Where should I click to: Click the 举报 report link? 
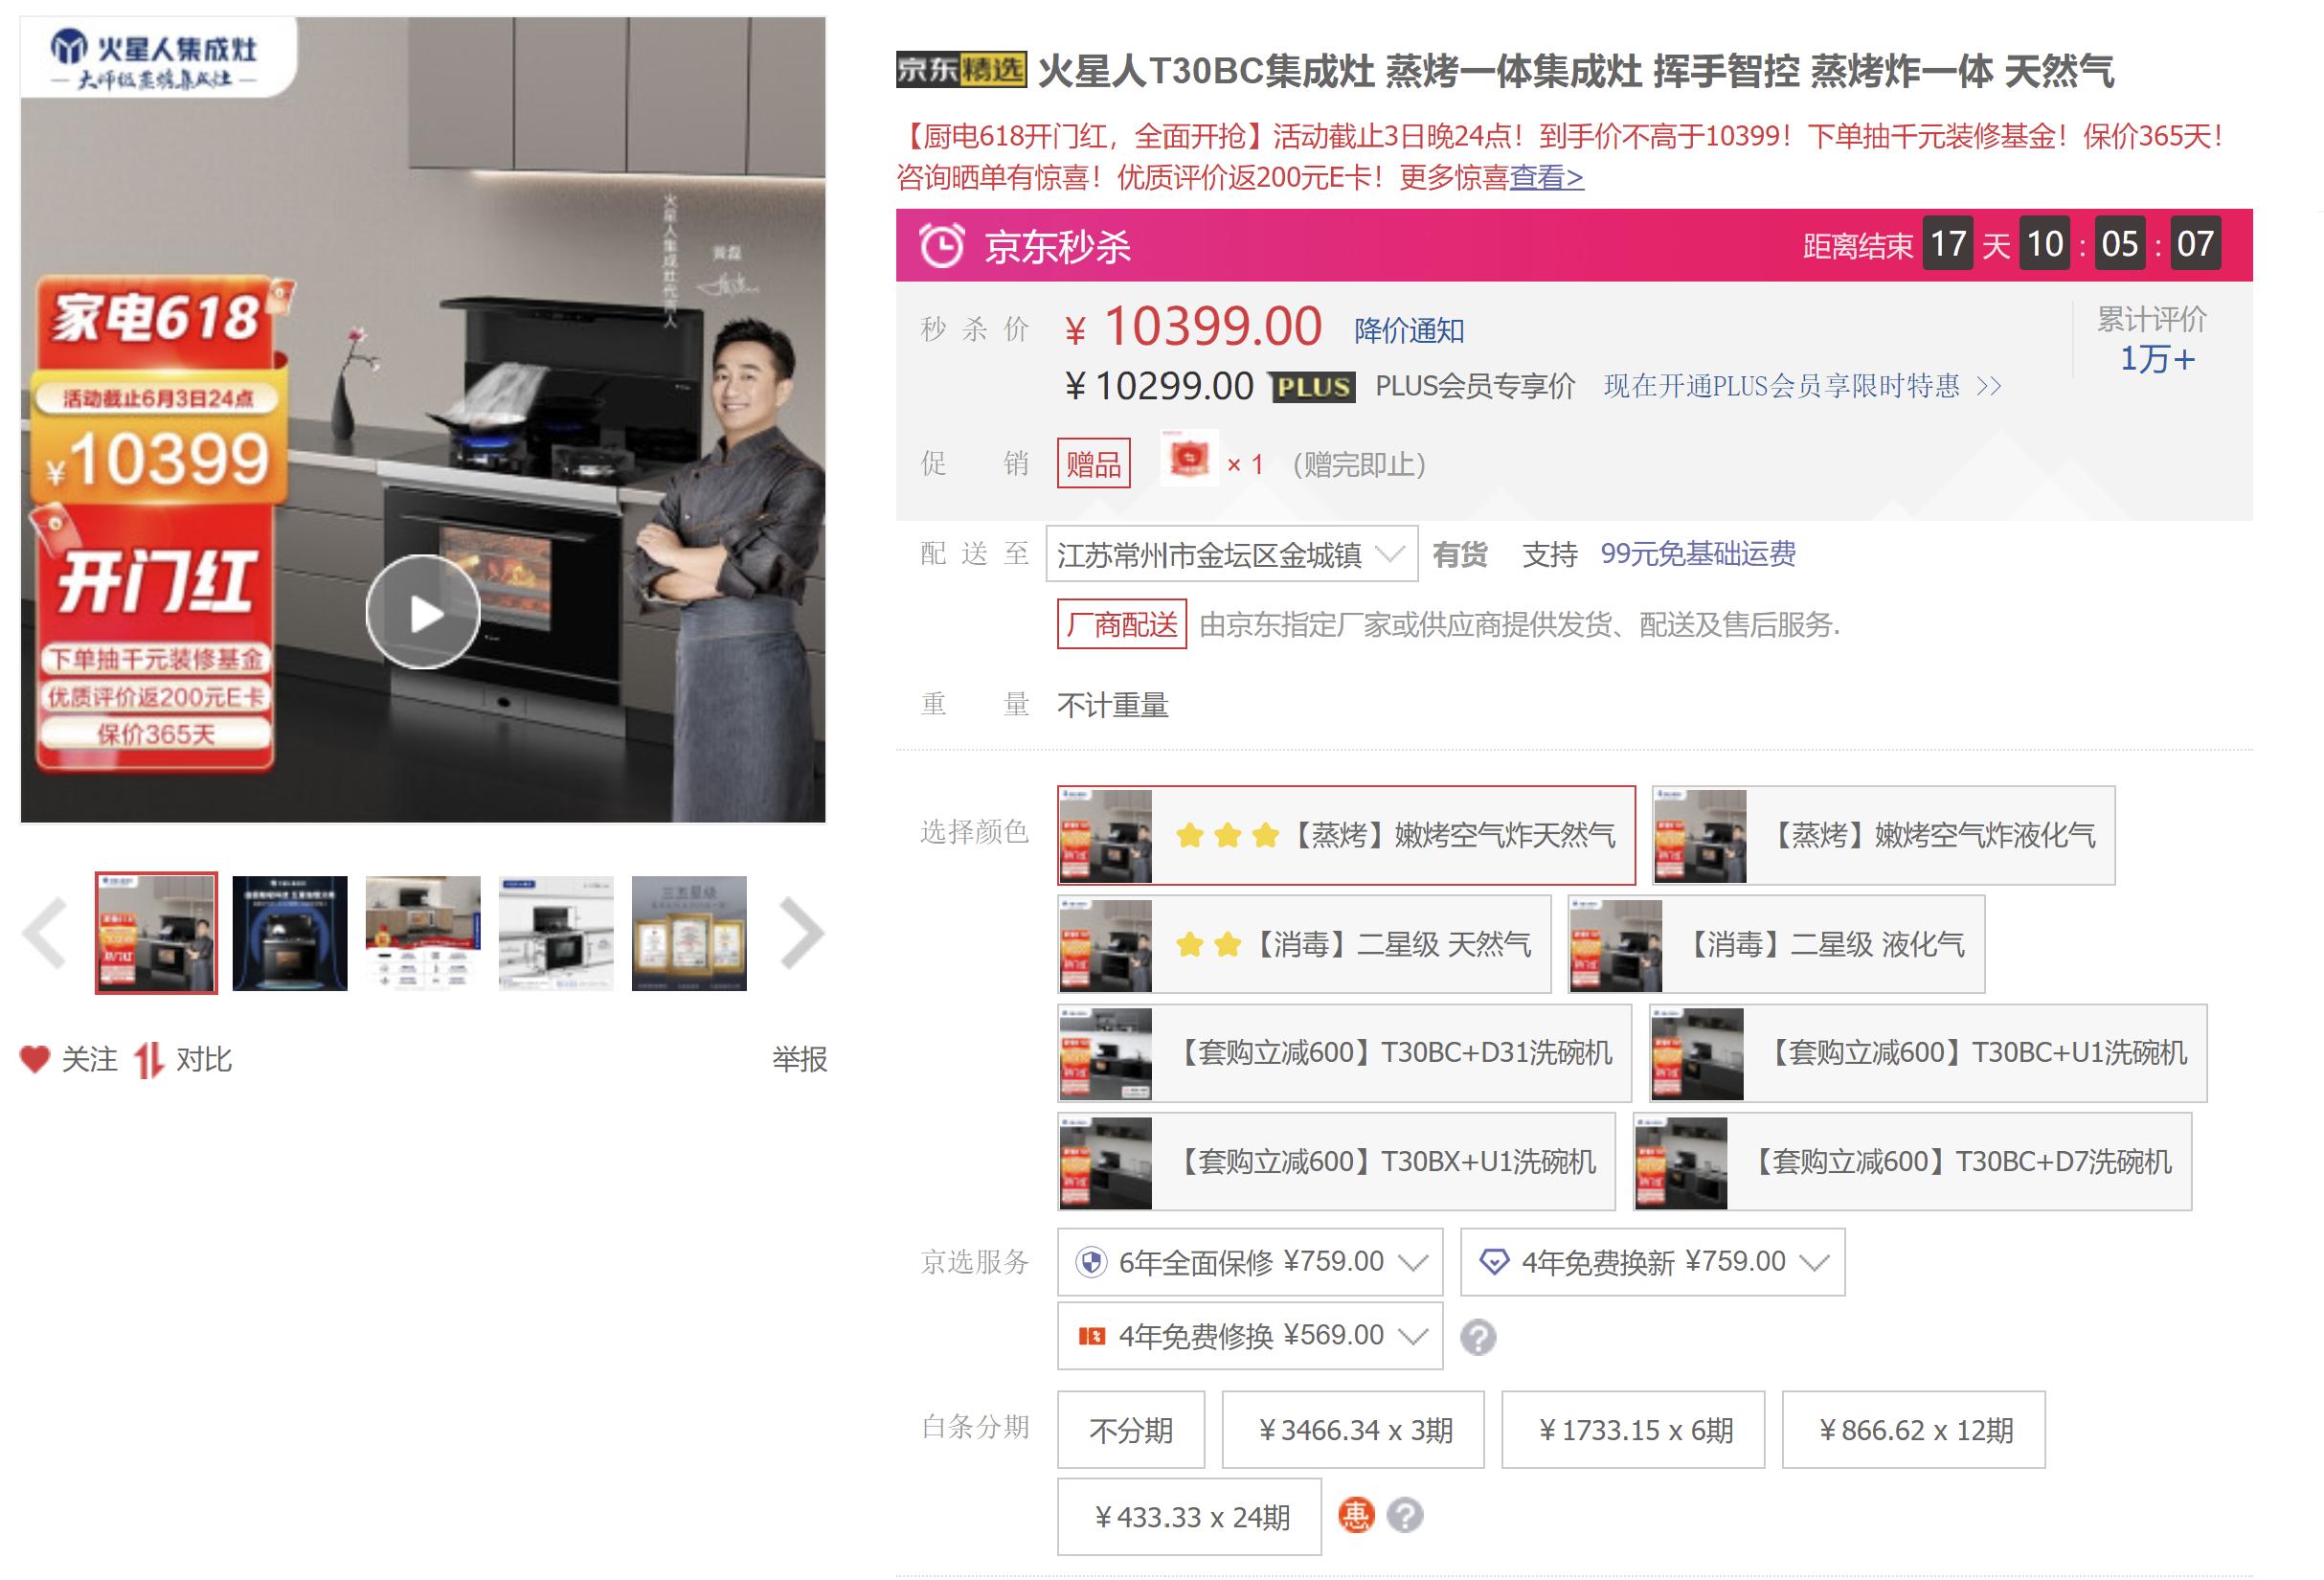[x=799, y=1060]
